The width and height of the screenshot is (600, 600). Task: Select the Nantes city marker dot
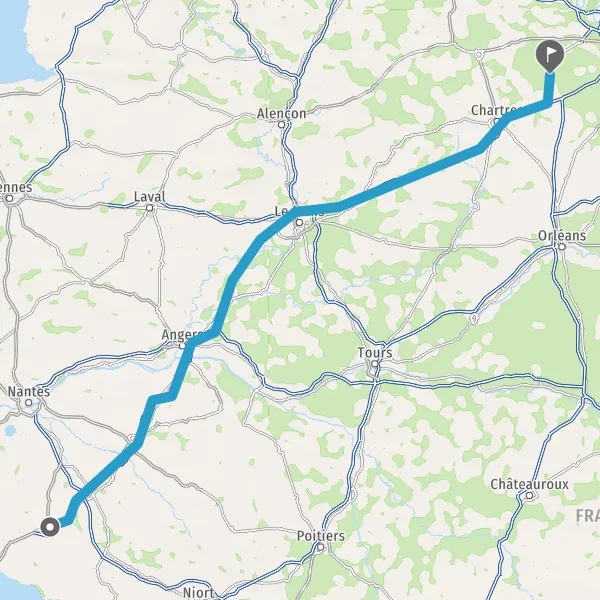point(29,403)
